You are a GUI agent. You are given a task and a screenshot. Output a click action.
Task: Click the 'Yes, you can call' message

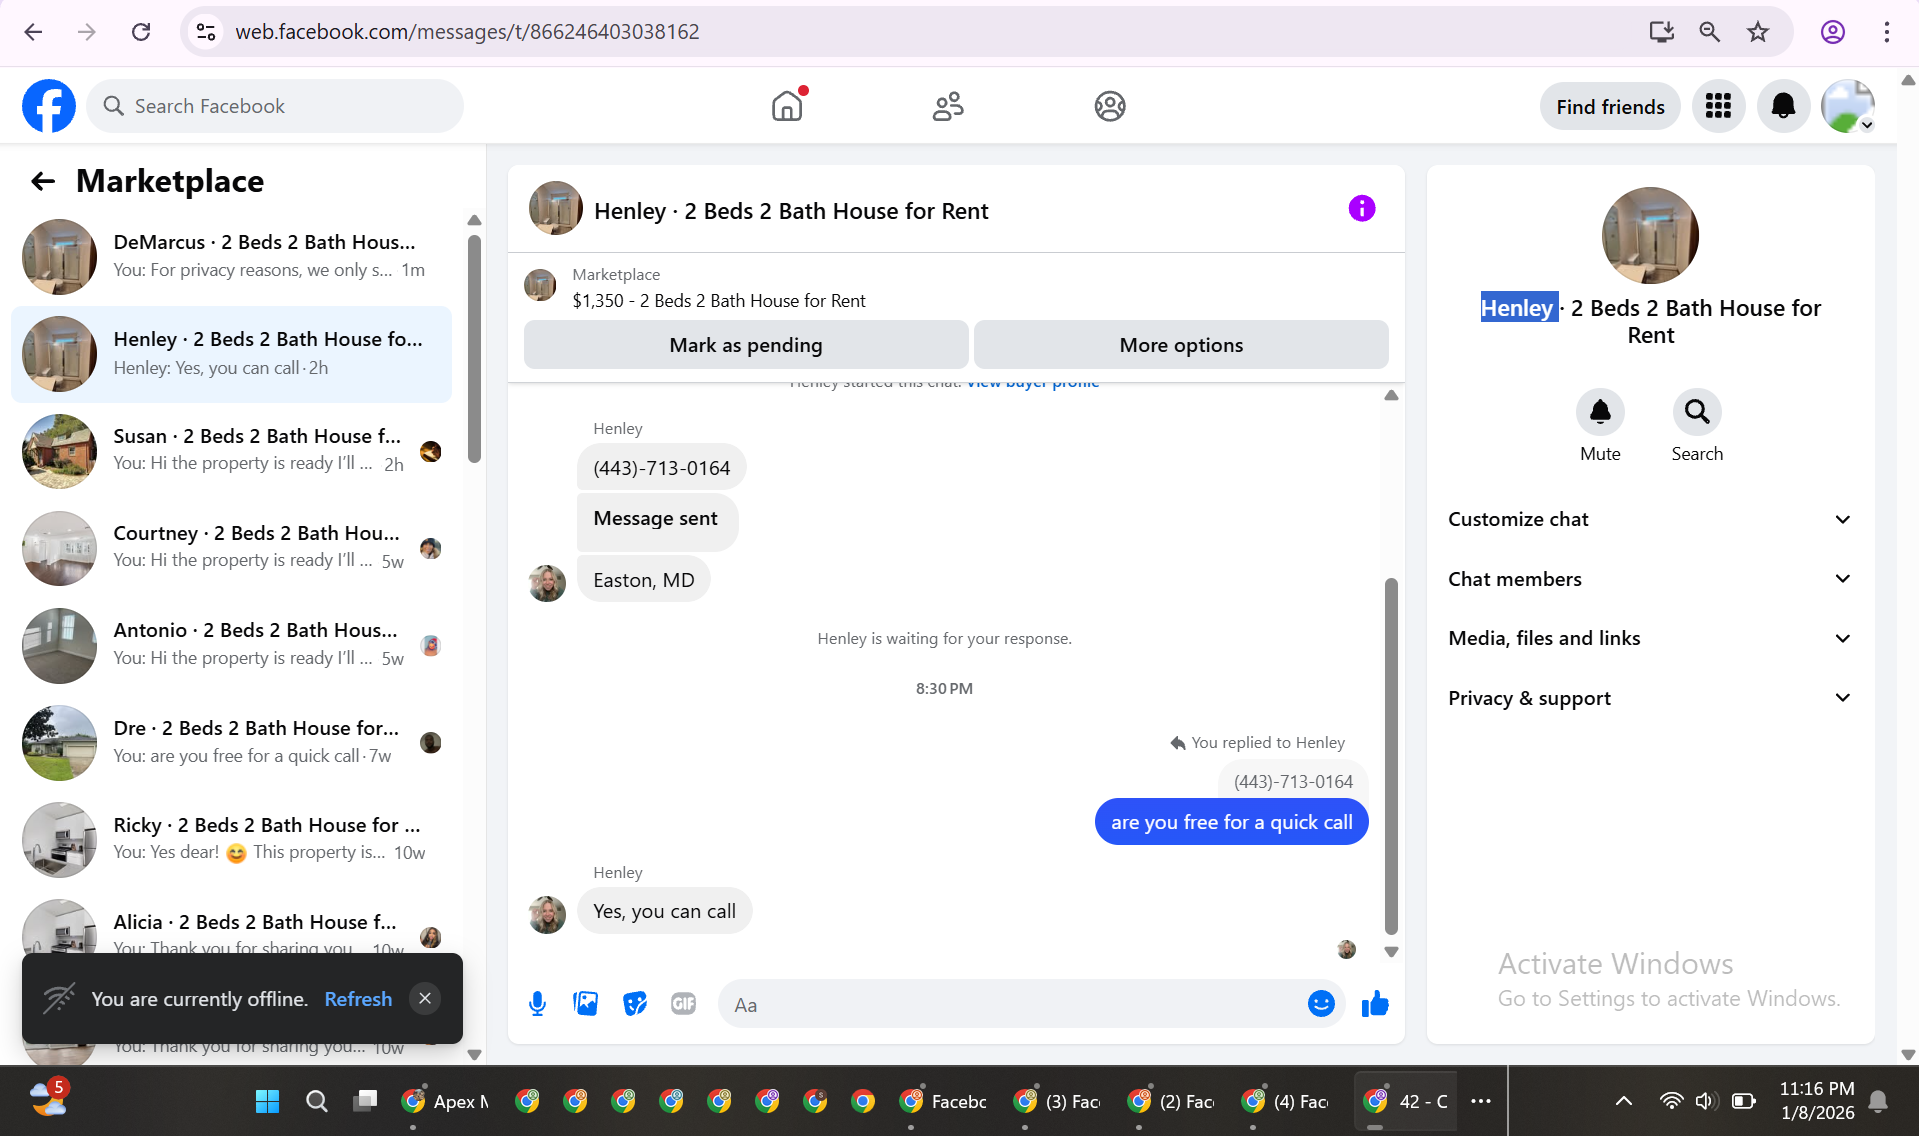pyautogui.click(x=664, y=911)
